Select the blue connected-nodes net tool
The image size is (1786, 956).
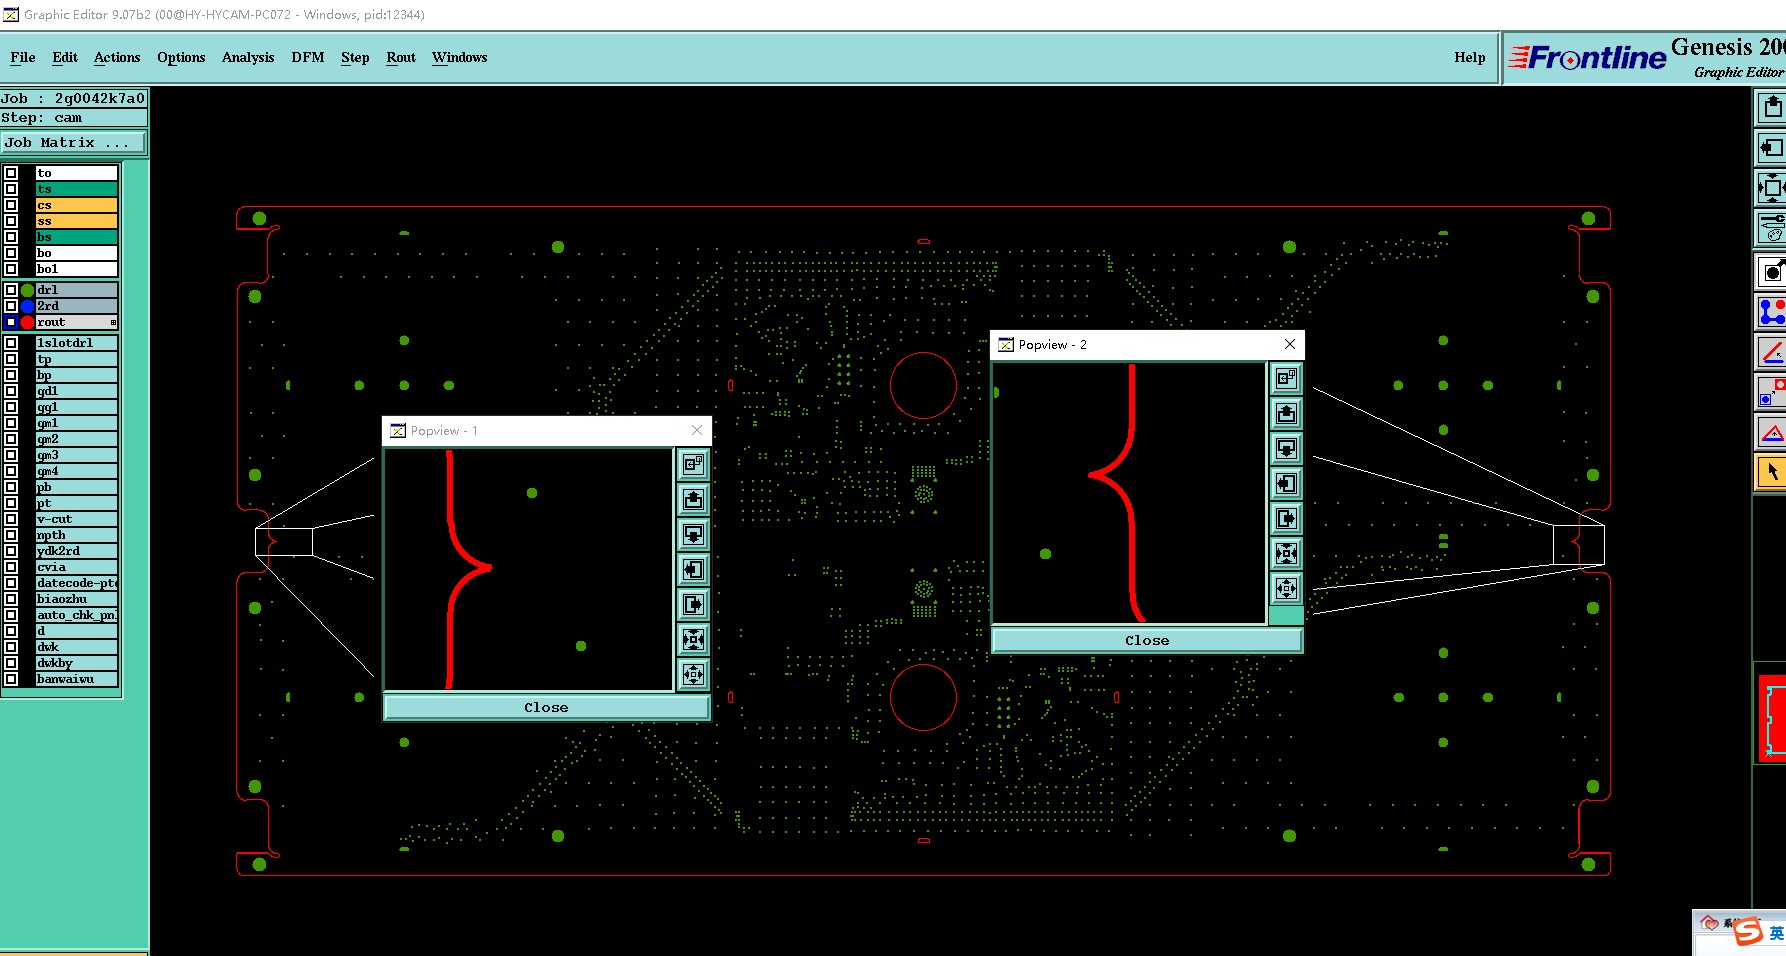pyautogui.click(x=1772, y=312)
